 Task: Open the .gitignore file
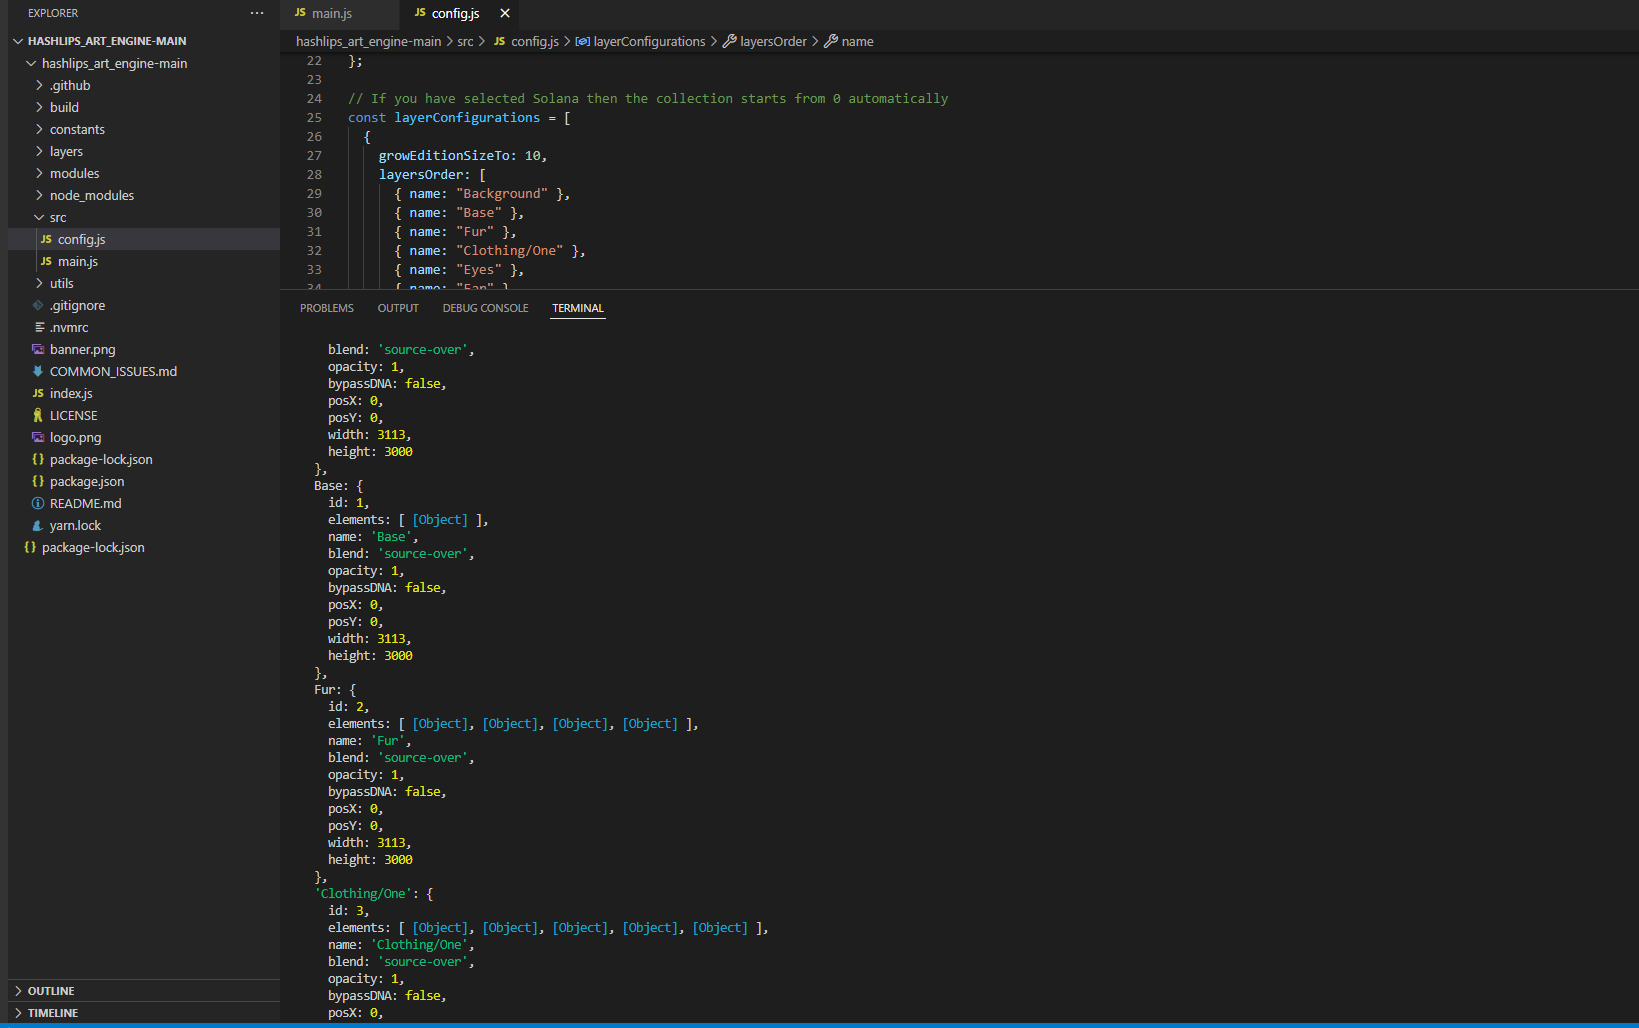[x=144, y=305]
